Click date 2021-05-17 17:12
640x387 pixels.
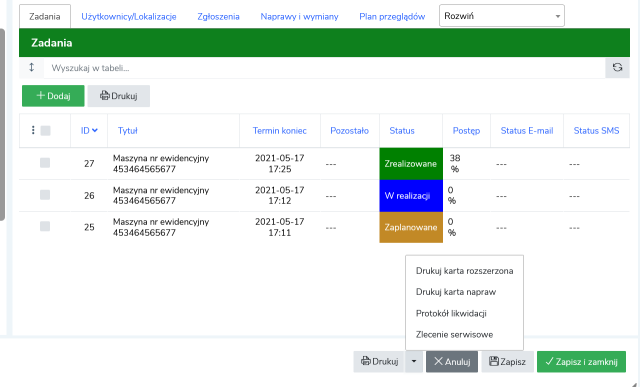coord(280,195)
